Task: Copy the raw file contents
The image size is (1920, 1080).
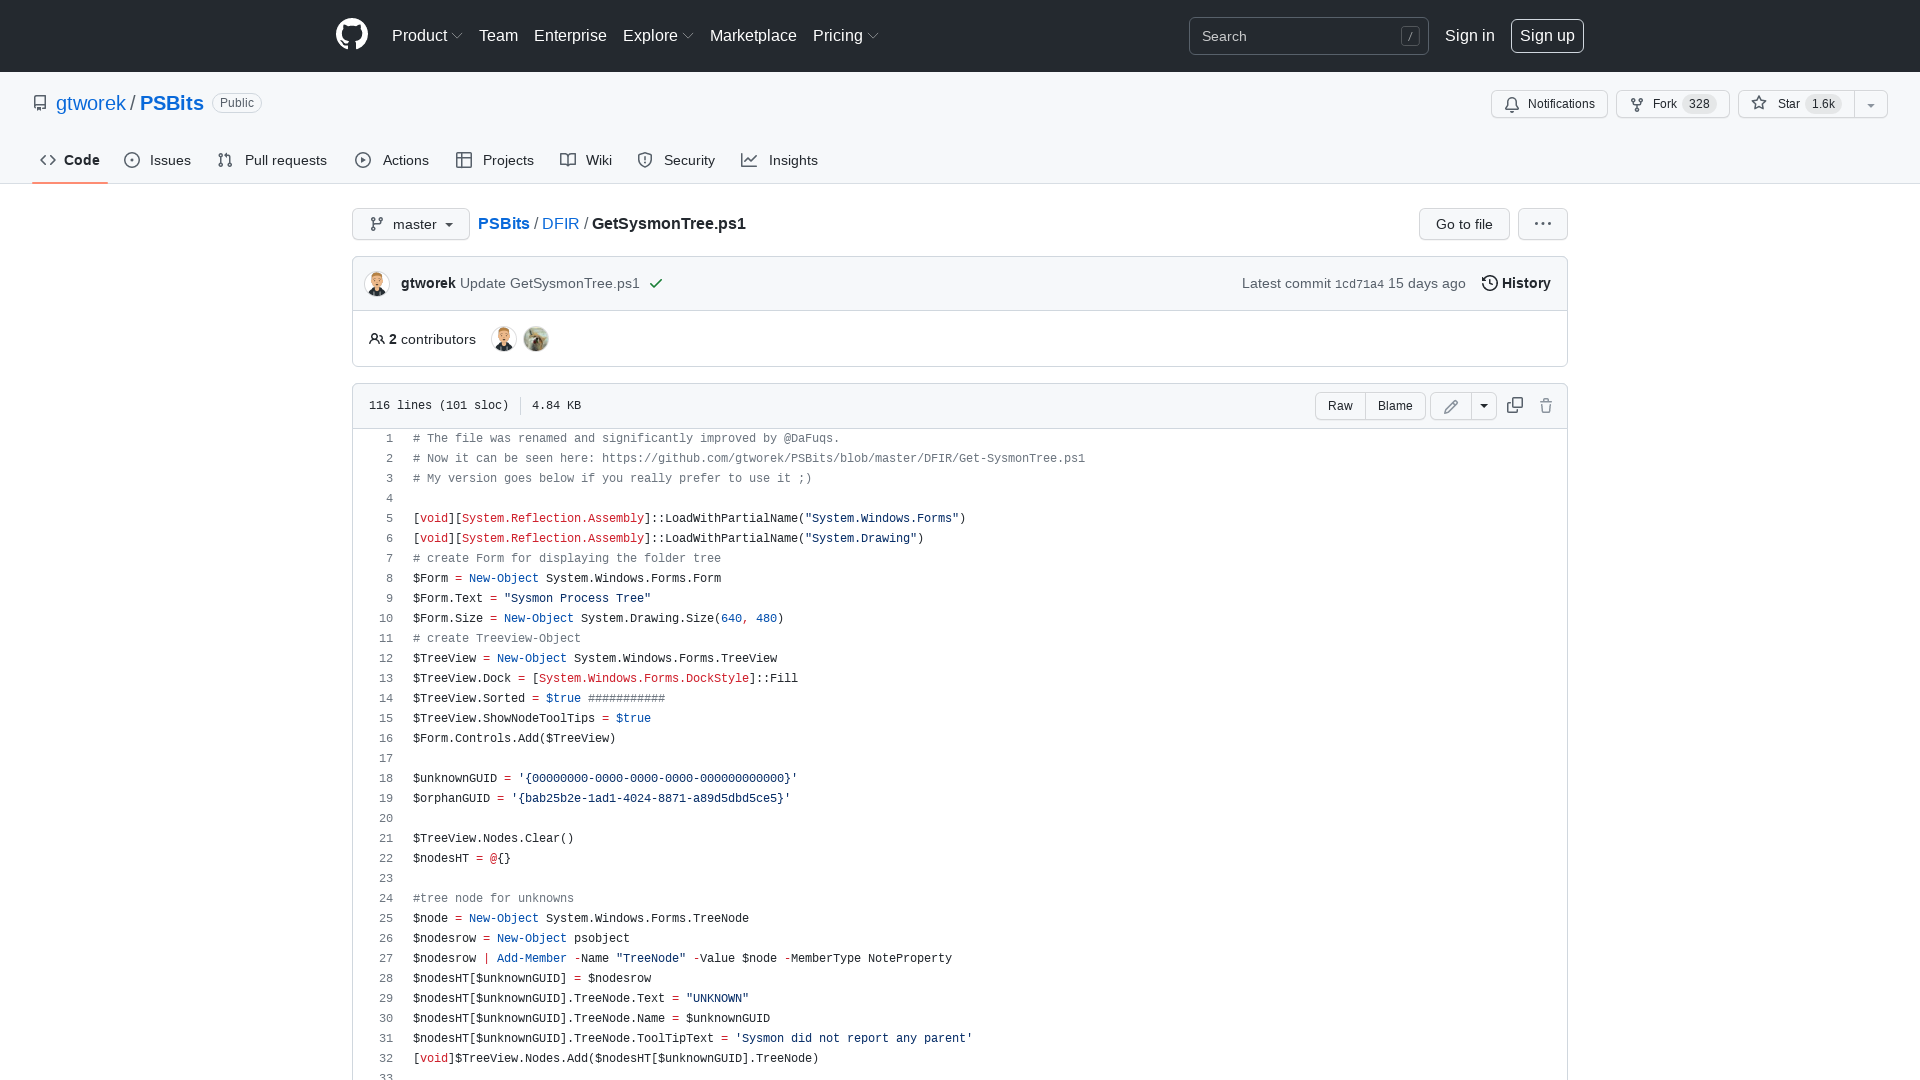Action: coord(1514,405)
